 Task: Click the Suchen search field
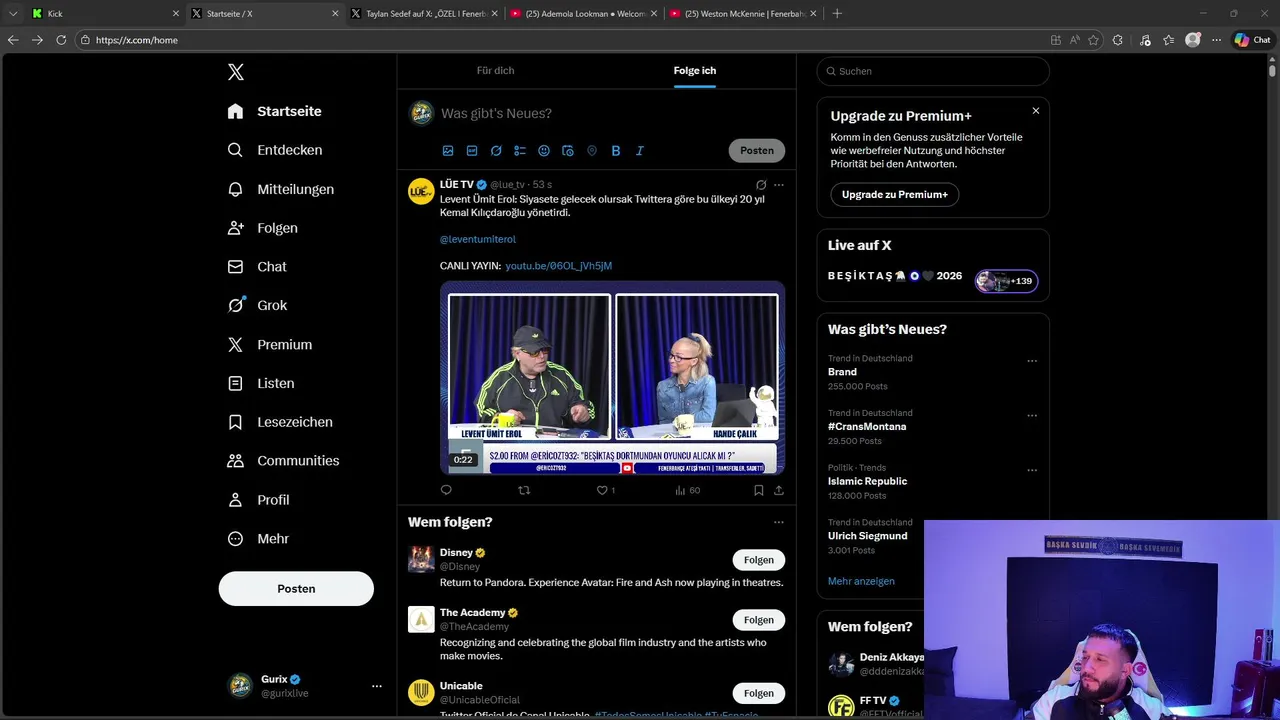tap(933, 71)
